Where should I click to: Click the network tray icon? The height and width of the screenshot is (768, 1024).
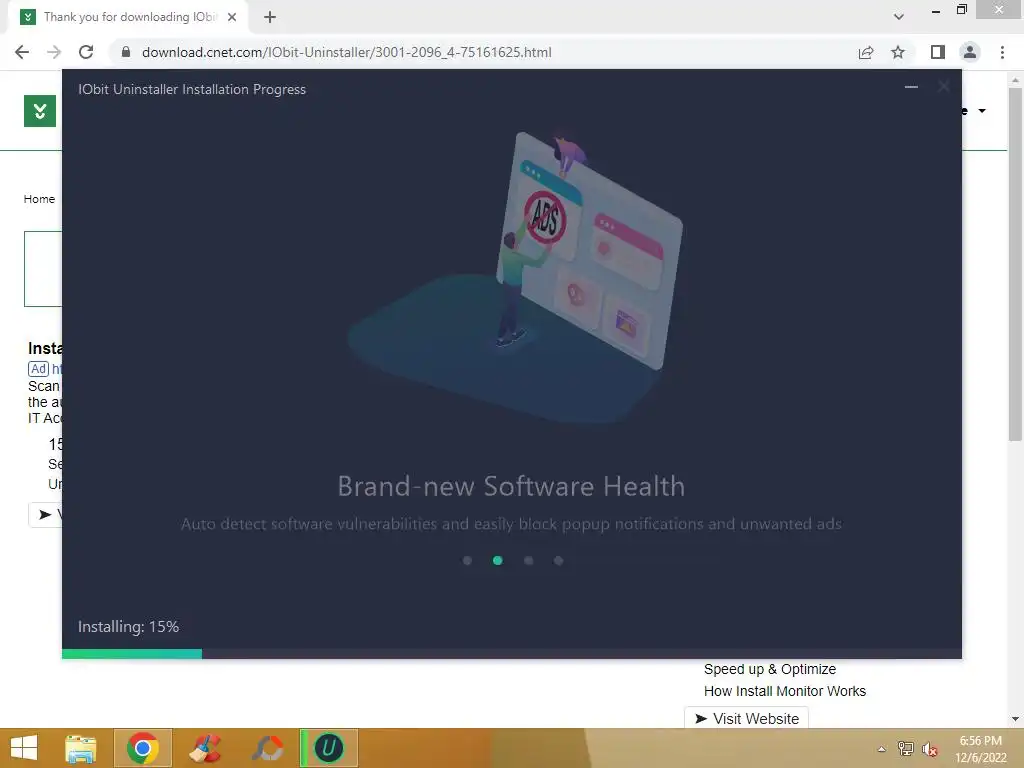click(905, 749)
